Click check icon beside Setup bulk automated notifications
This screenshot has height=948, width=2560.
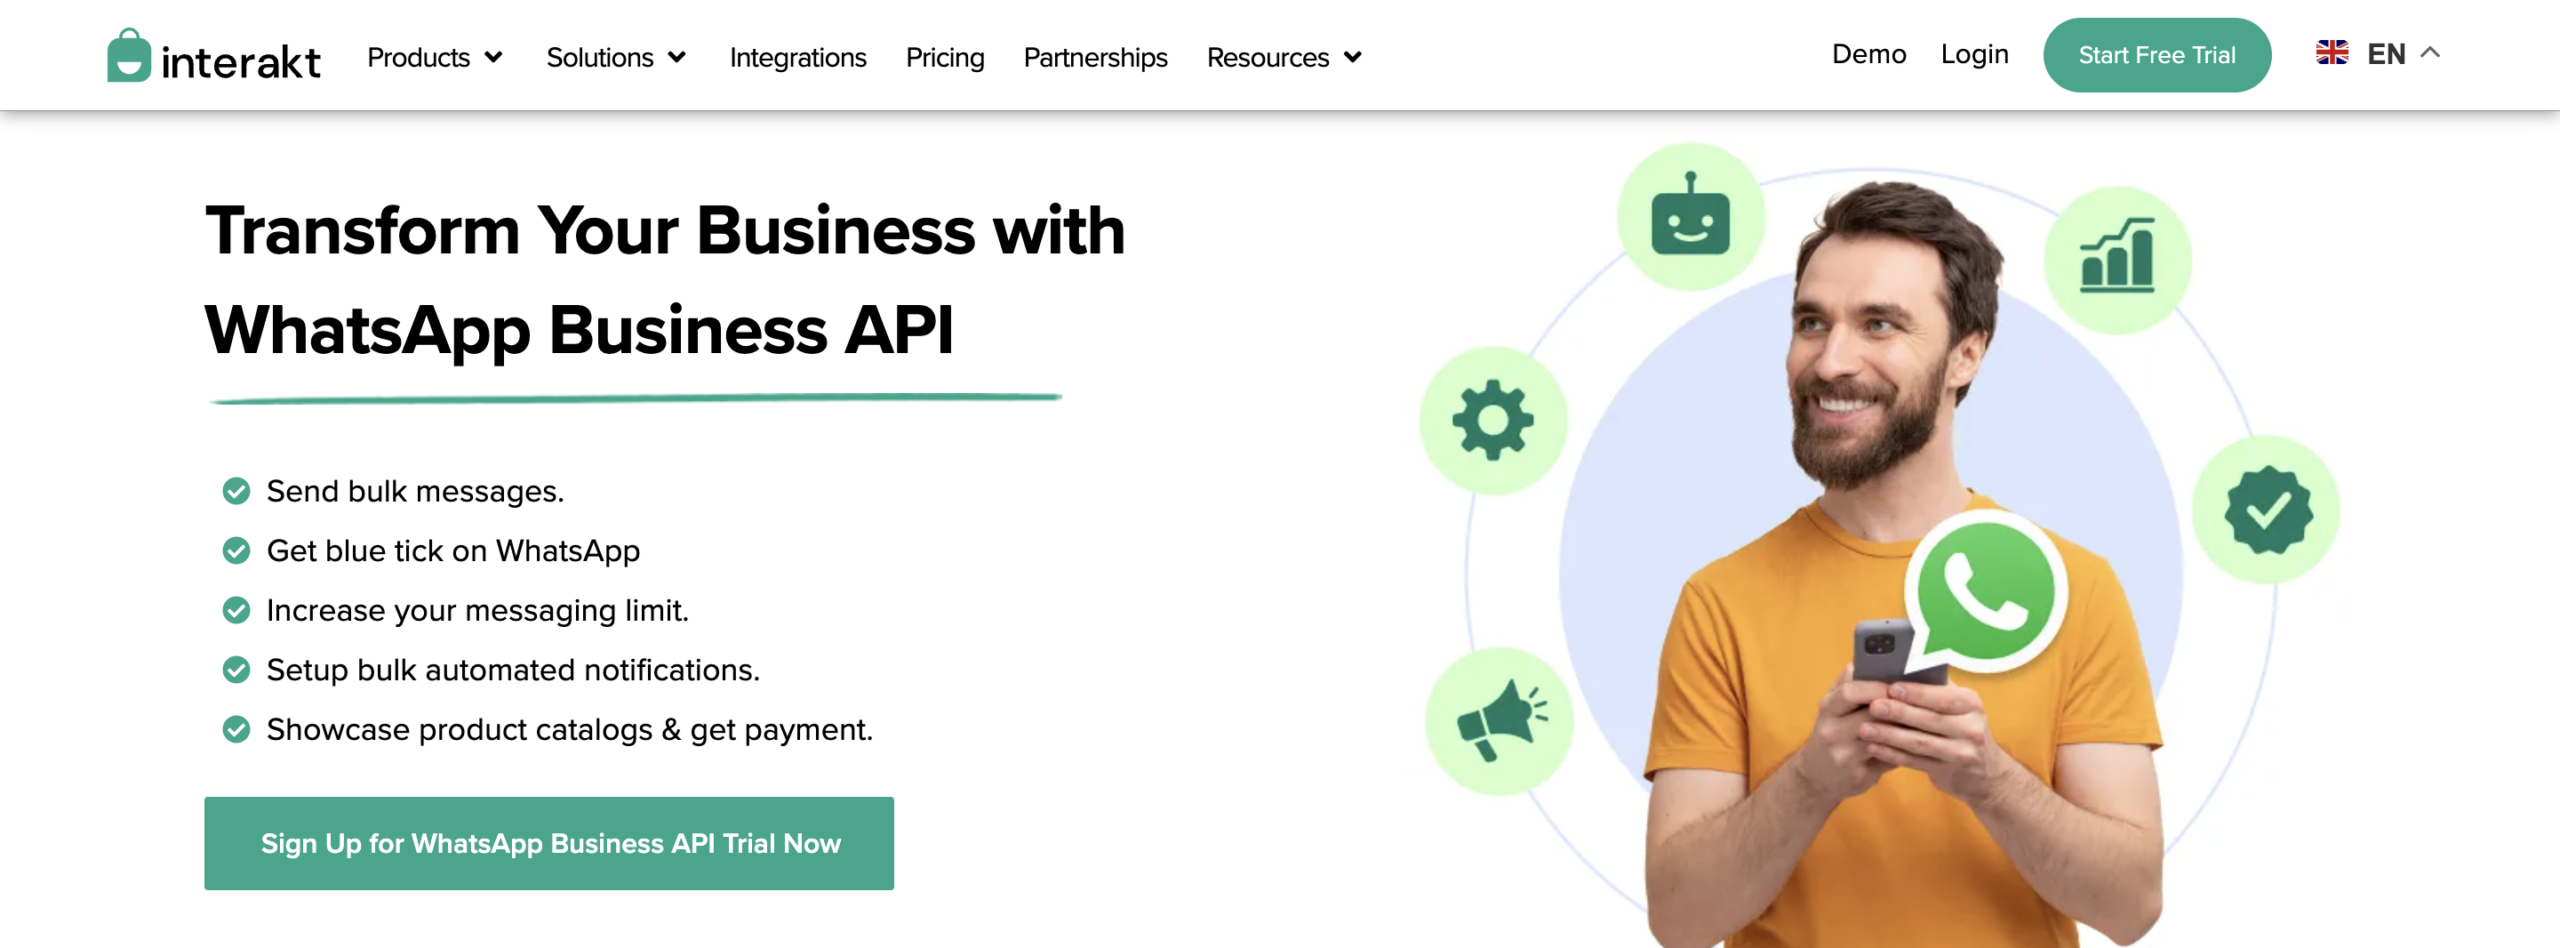(x=236, y=670)
